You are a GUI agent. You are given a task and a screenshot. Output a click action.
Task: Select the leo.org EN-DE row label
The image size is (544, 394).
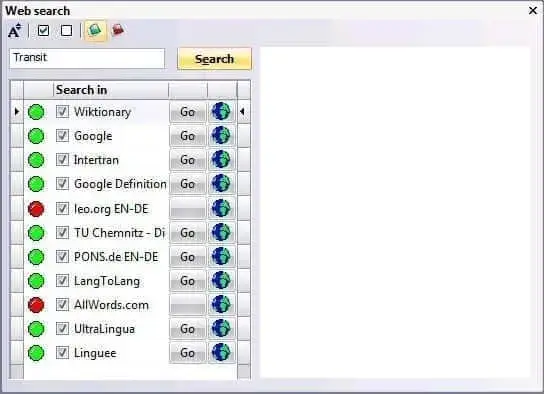tap(111, 209)
